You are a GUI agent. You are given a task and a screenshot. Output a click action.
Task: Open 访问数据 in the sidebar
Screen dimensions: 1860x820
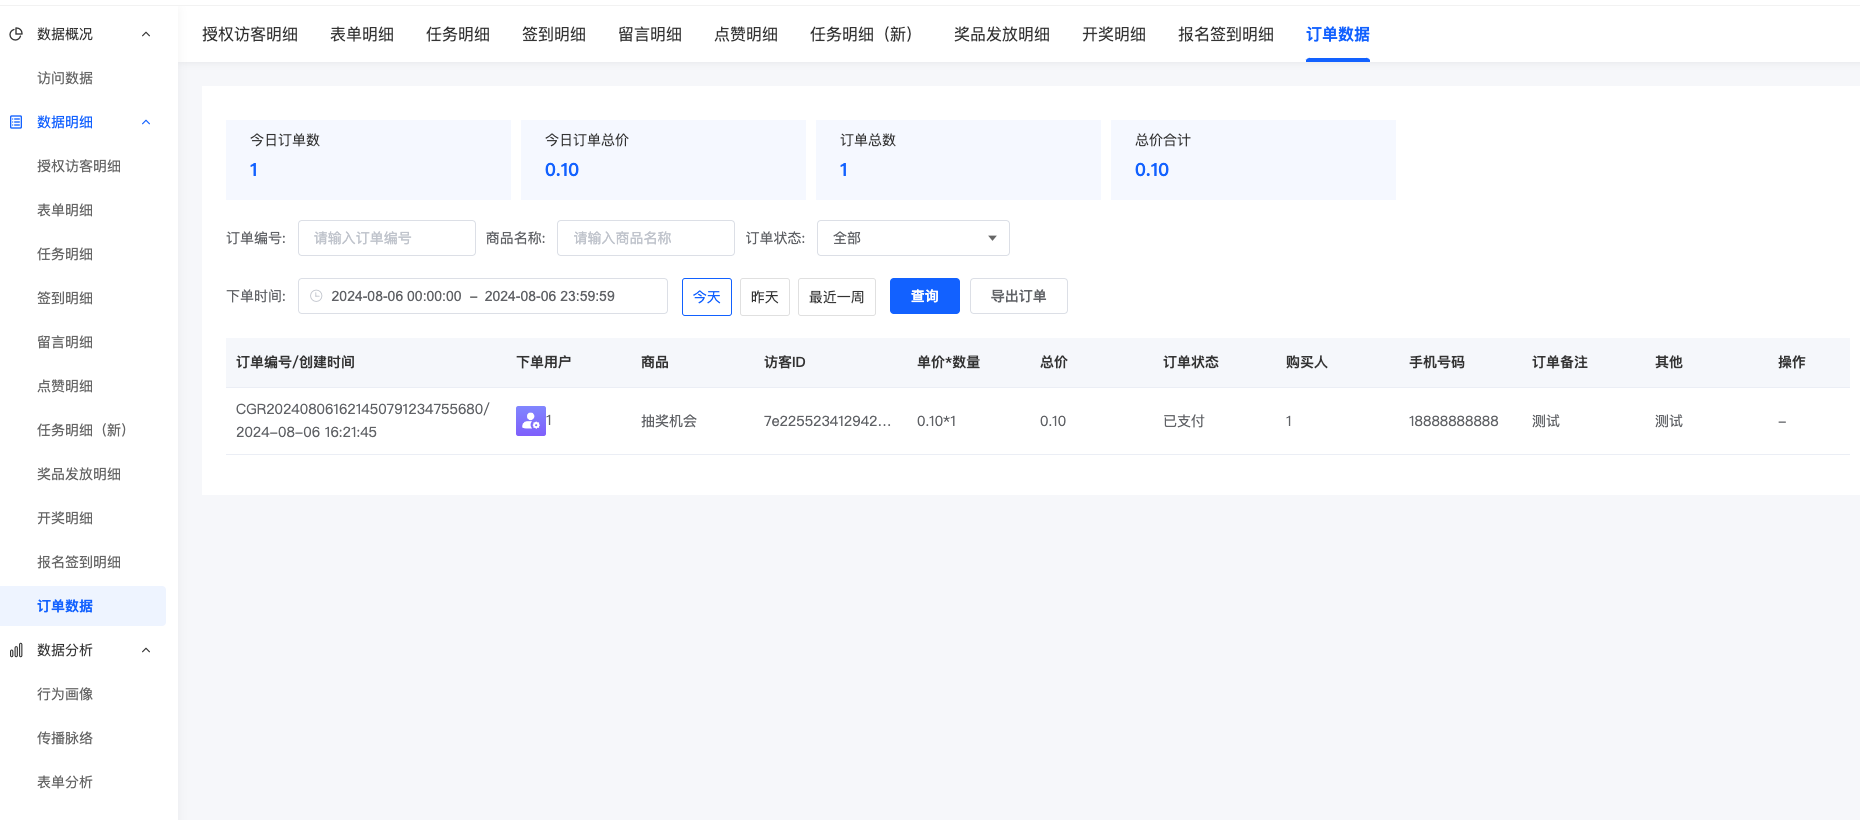click(x=65, y=78)
